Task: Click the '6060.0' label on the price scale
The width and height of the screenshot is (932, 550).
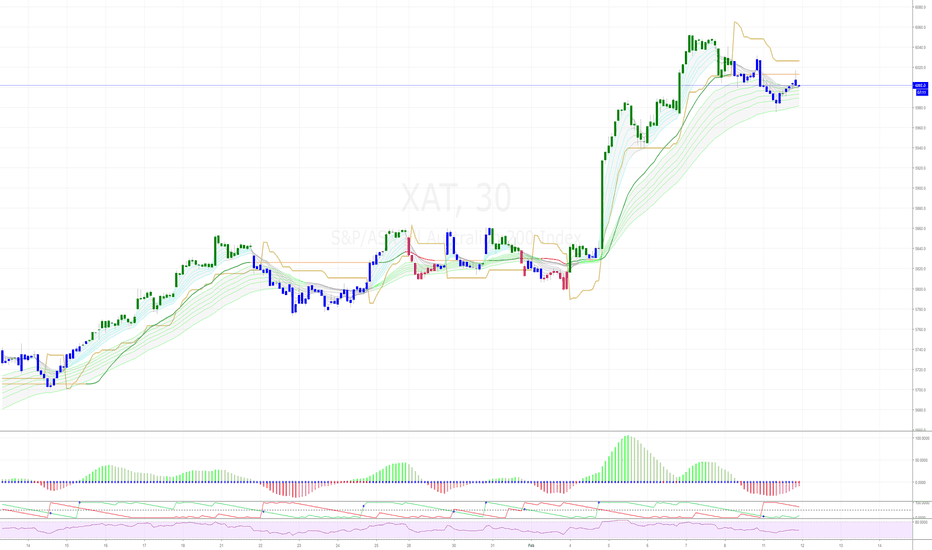Action: [x=920, y=27]
